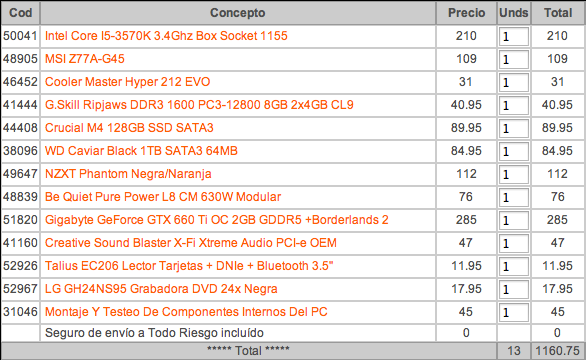Open the MSI Z77A-G45 product link

tap(84, 59)
